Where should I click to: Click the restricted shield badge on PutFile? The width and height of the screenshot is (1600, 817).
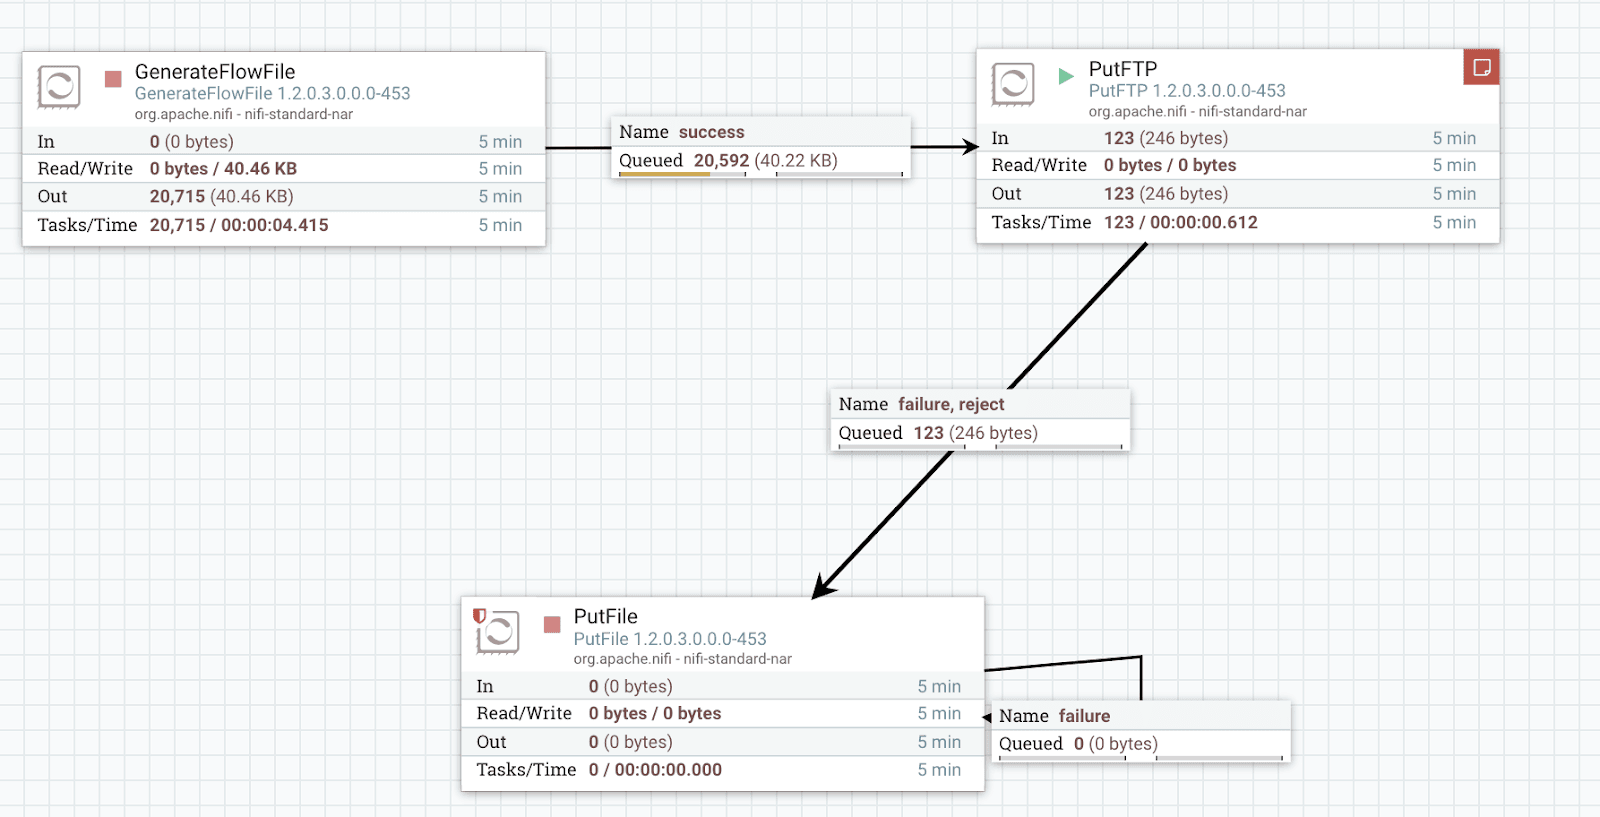pos(479,616)
